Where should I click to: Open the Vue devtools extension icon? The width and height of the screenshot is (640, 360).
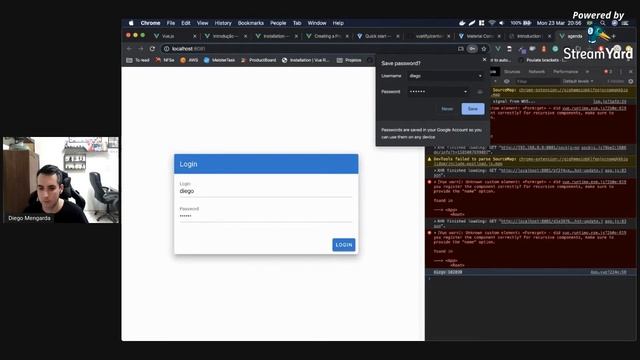click(x=498, y=49)
